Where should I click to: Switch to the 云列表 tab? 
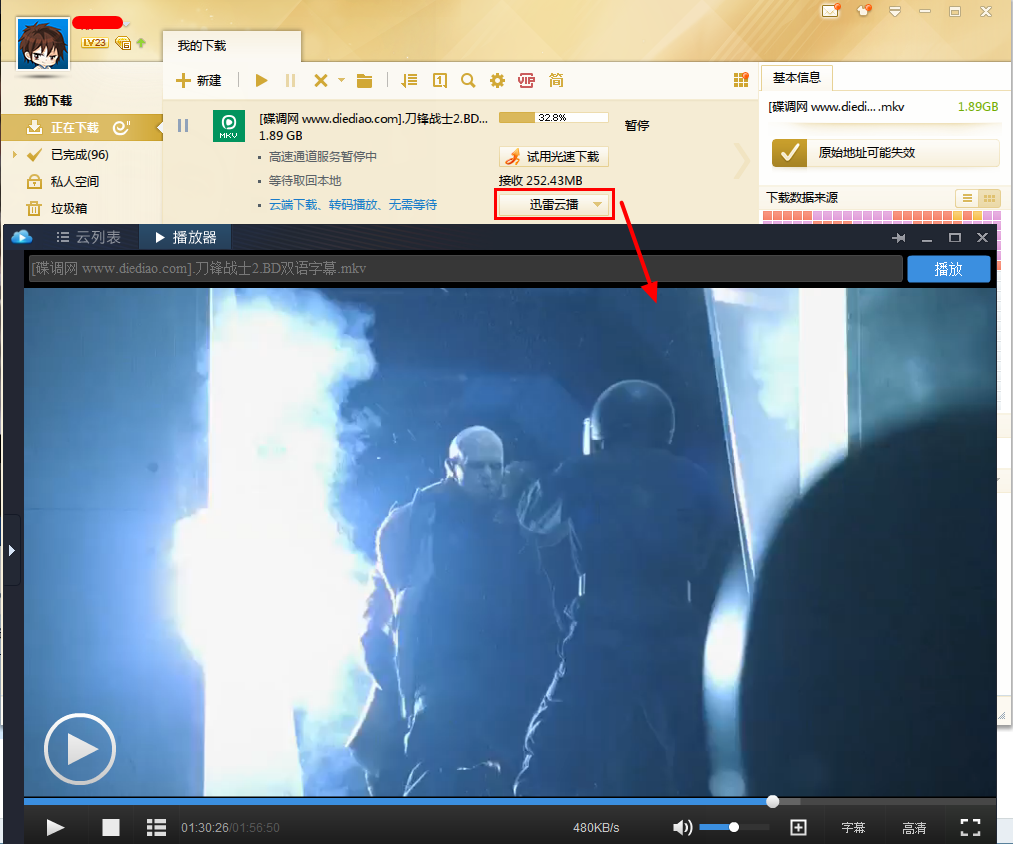[88, 237]
